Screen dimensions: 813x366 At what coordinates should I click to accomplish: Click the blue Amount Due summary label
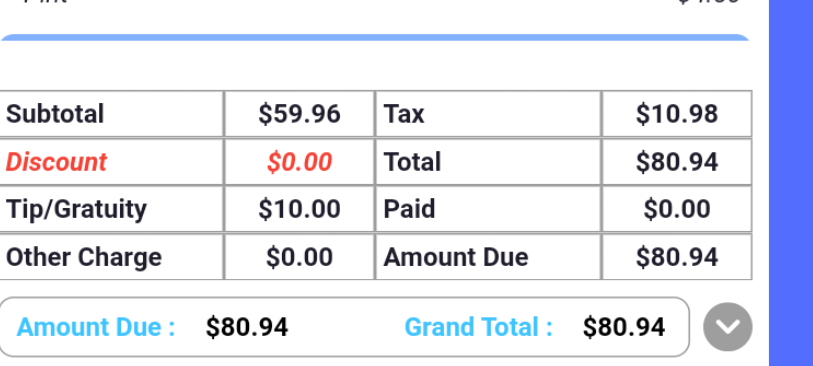coord(96,327)
